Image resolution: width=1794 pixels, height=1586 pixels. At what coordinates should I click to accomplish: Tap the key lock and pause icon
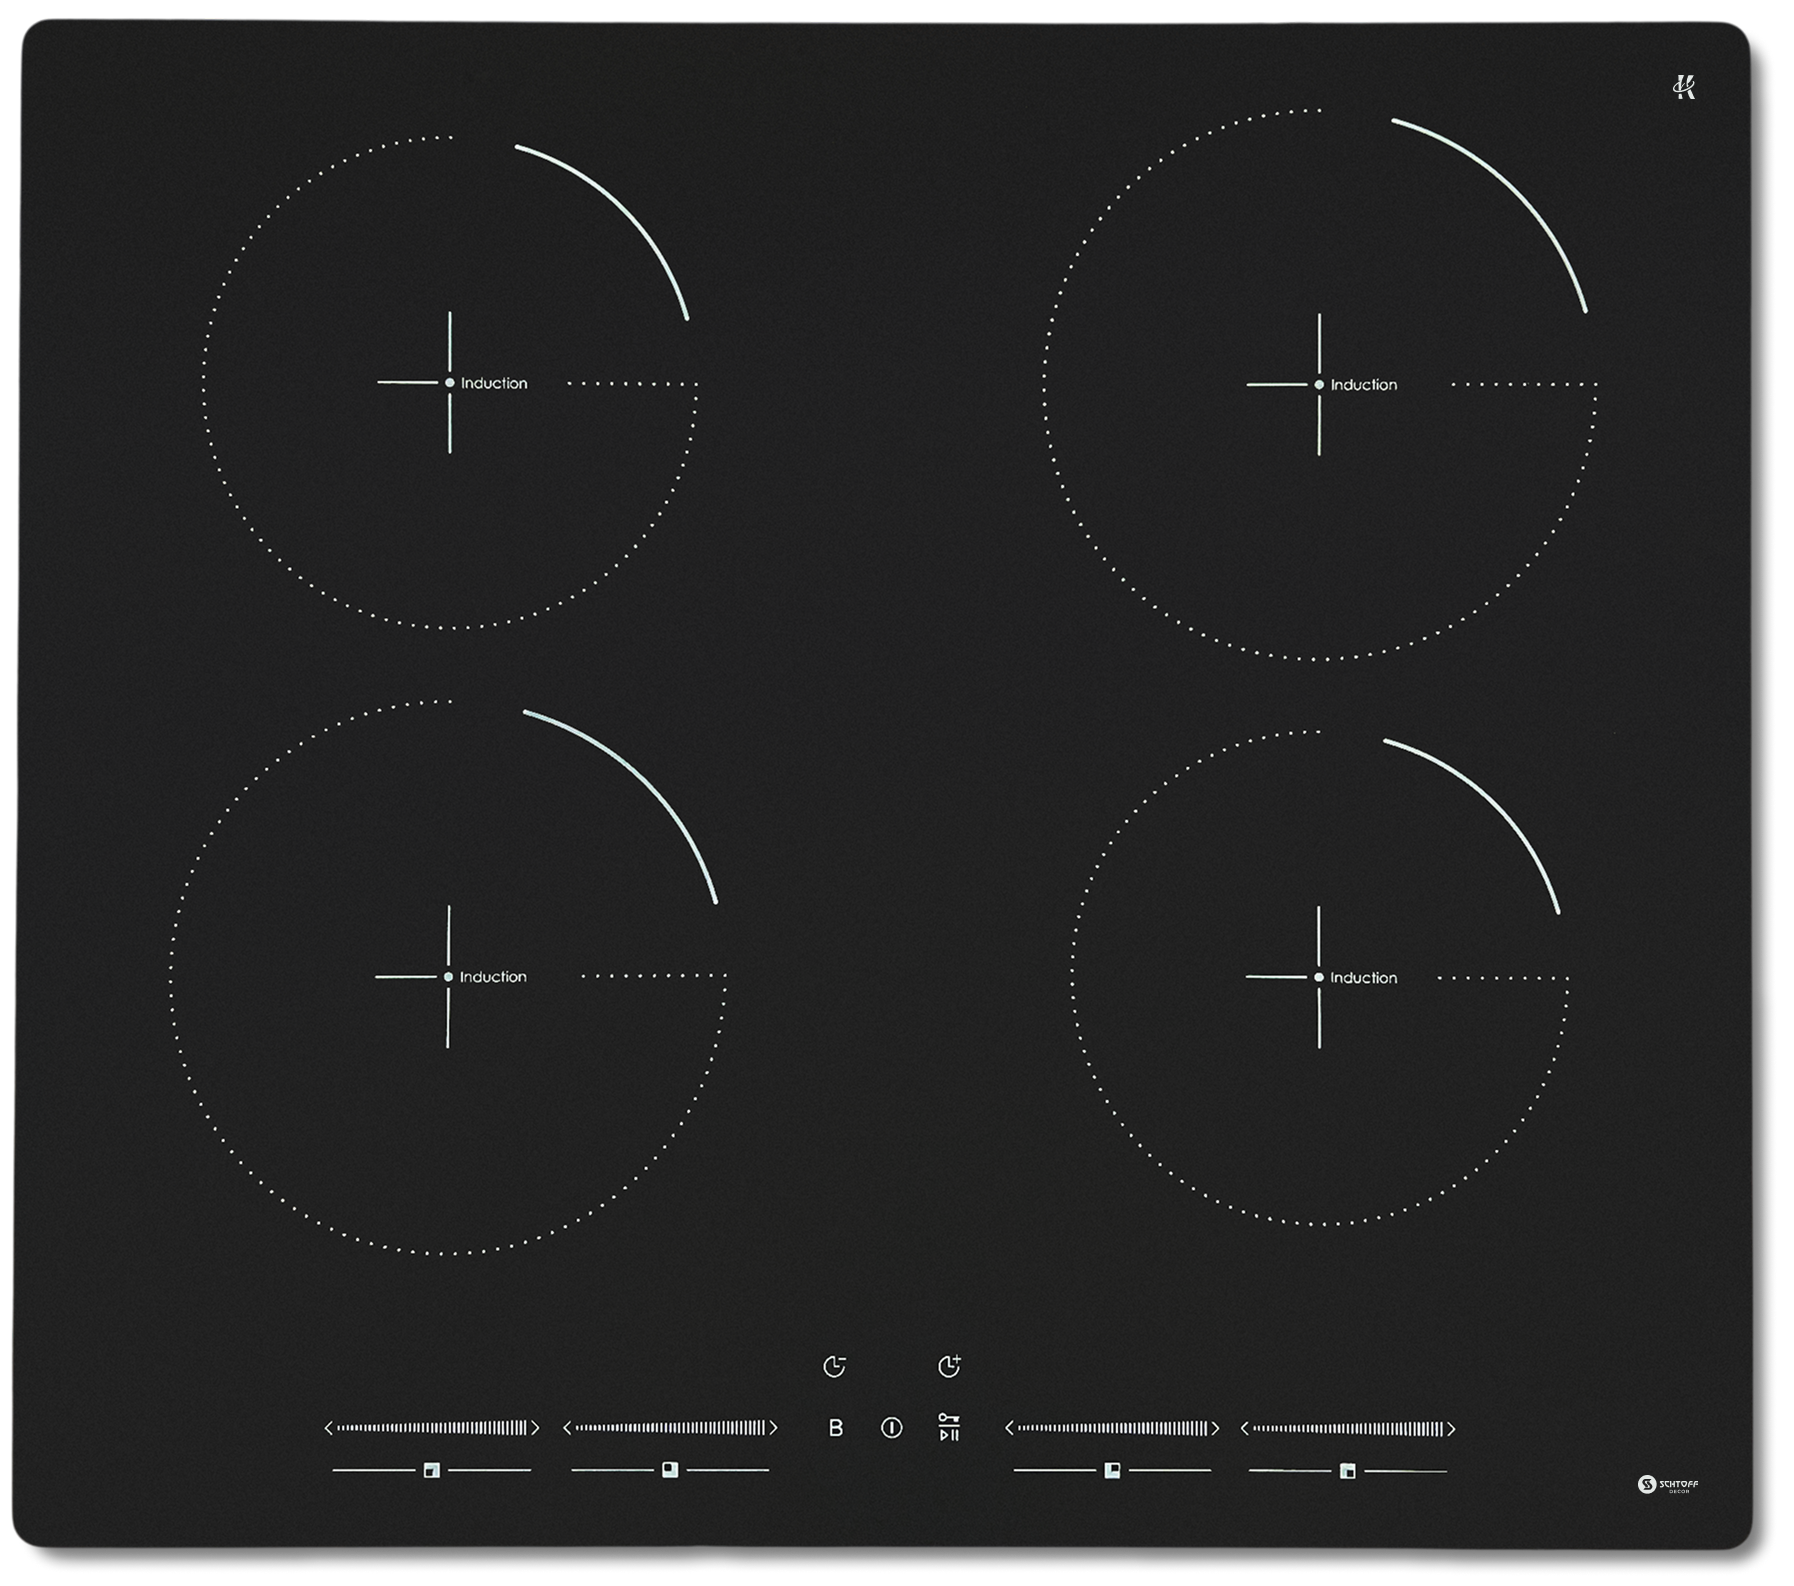949,1427
